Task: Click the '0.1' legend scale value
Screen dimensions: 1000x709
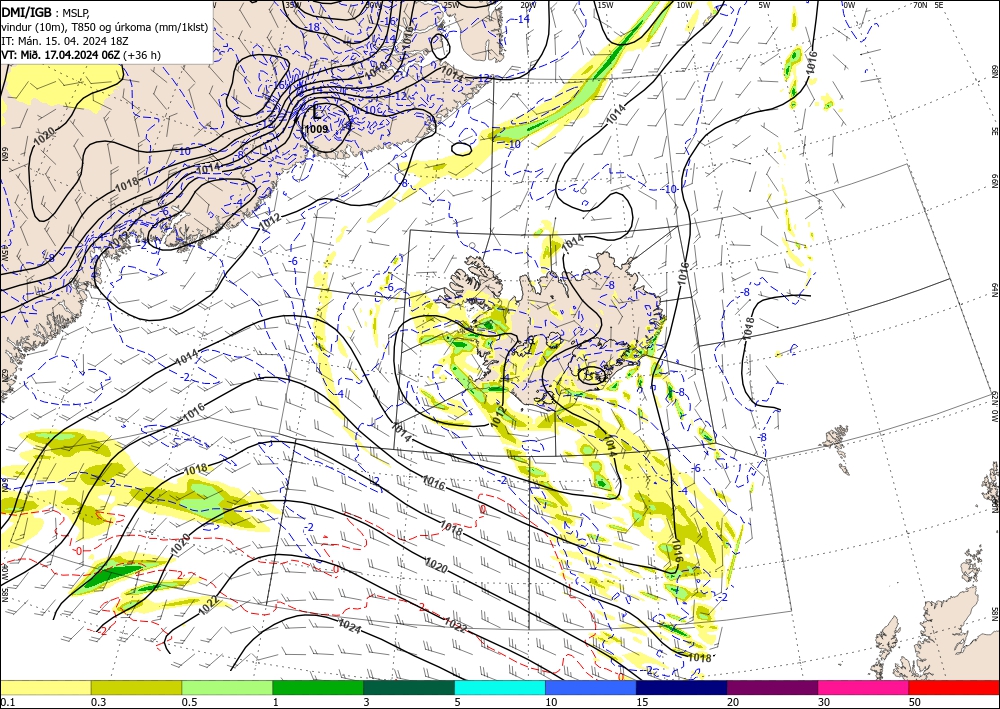Action: point(6,702)
